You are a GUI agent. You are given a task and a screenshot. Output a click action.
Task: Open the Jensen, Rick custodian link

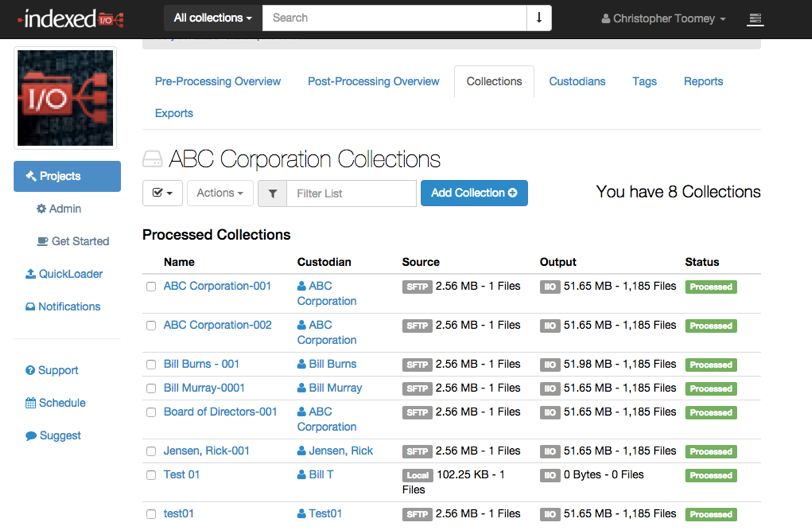tap(335, 451)
